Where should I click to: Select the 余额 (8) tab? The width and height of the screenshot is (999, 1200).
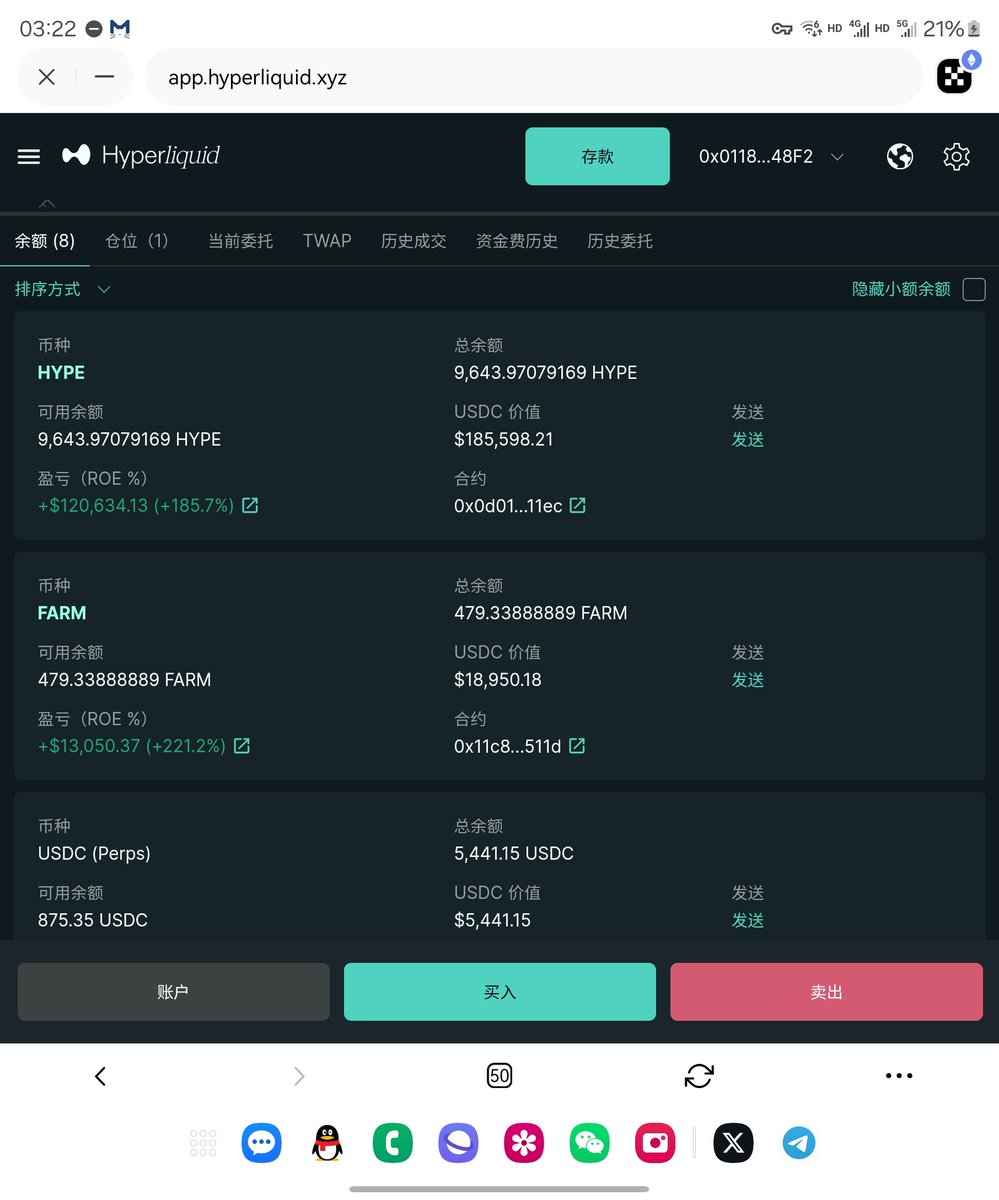coord(45,241)
